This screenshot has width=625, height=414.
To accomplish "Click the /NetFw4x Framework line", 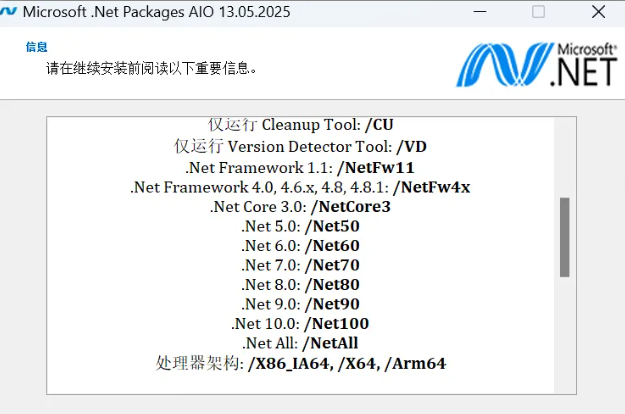I will tap(300, 187).
